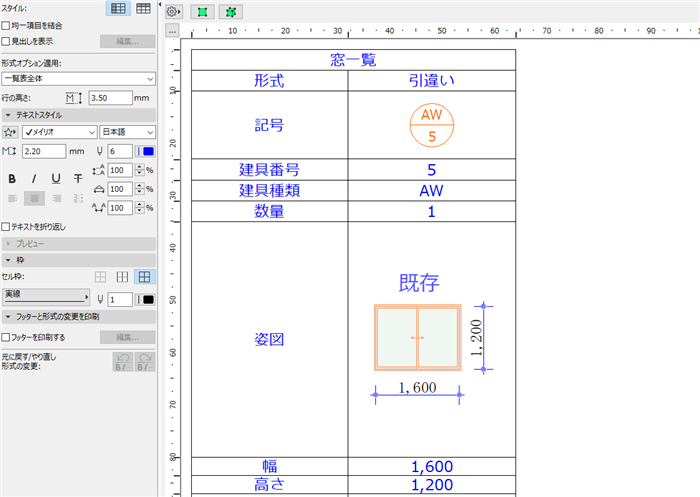Select the 窓一覧 title cell
The width and height of the screenshot is (700, 497).
coord(354,60)
